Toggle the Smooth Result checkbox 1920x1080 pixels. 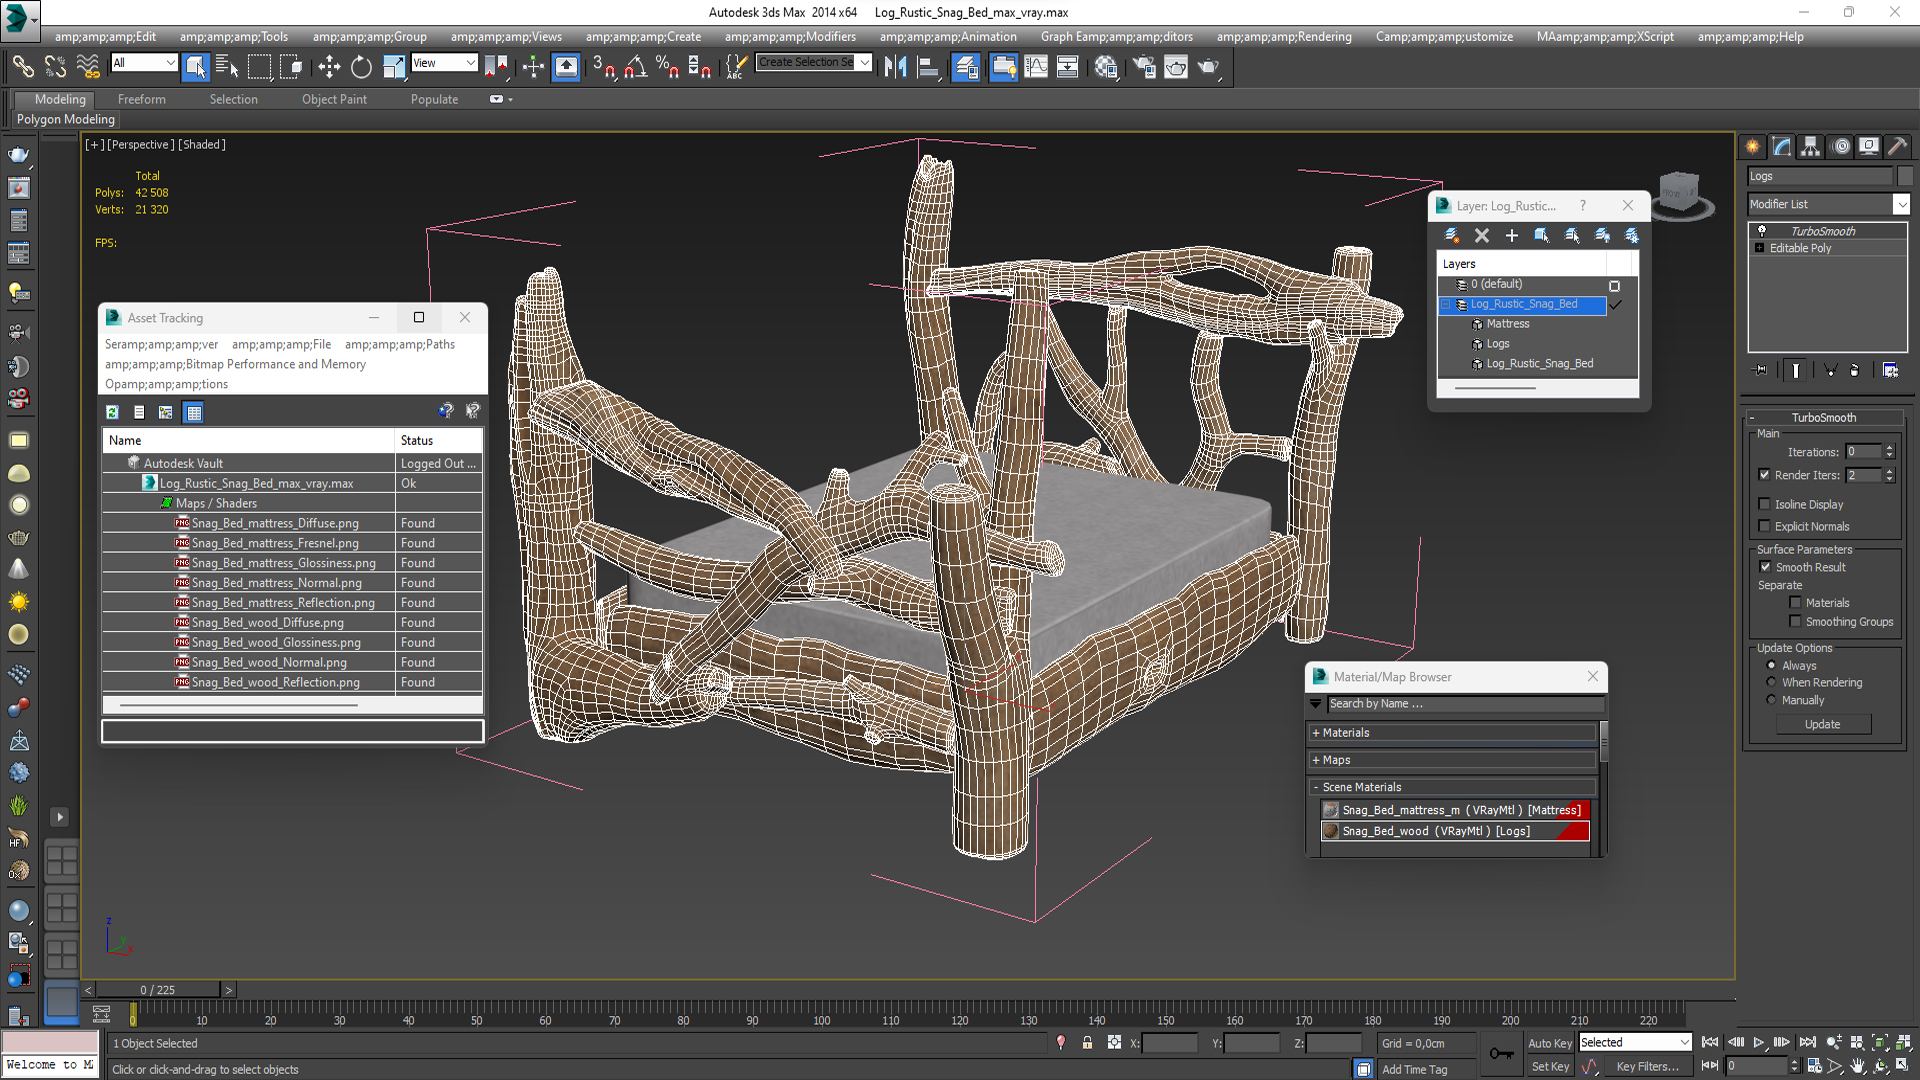pyautogui.click(x=1765, y=567)
